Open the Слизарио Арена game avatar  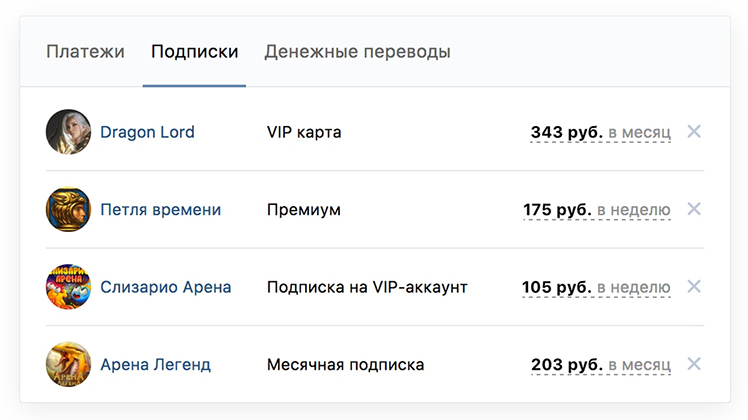(68, 287)
